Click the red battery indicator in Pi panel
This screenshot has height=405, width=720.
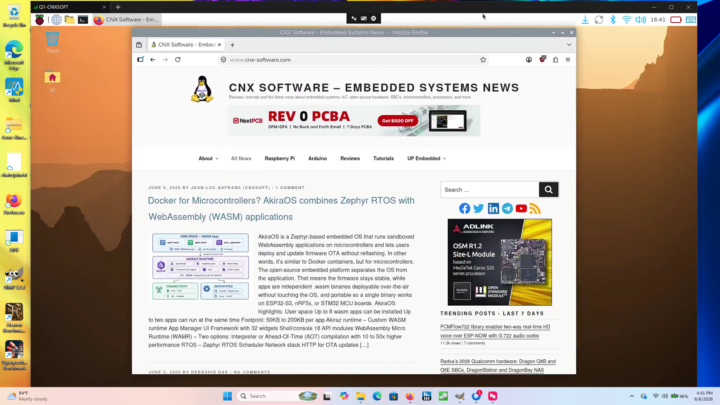[x=675, y=20]
